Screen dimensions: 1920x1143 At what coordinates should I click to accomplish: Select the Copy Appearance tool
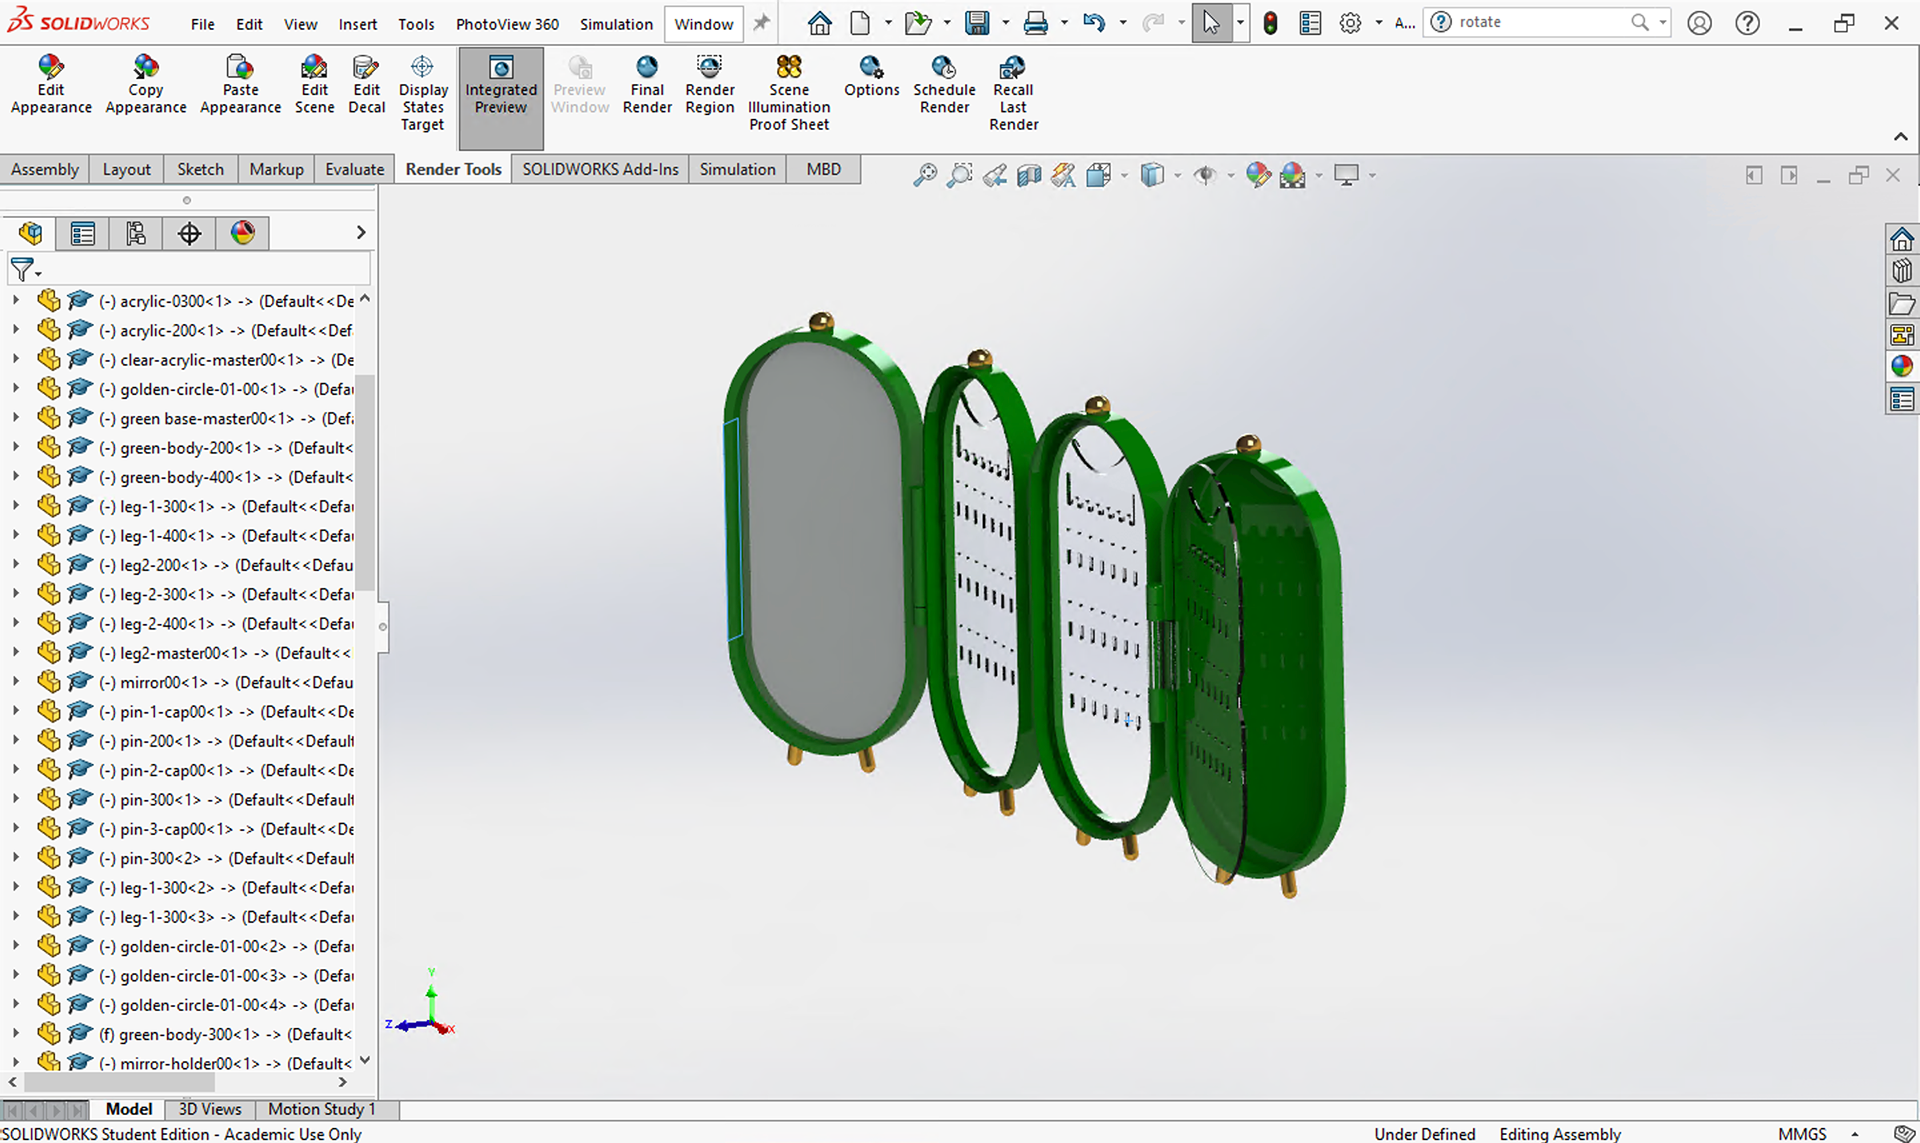click(146, 86)
